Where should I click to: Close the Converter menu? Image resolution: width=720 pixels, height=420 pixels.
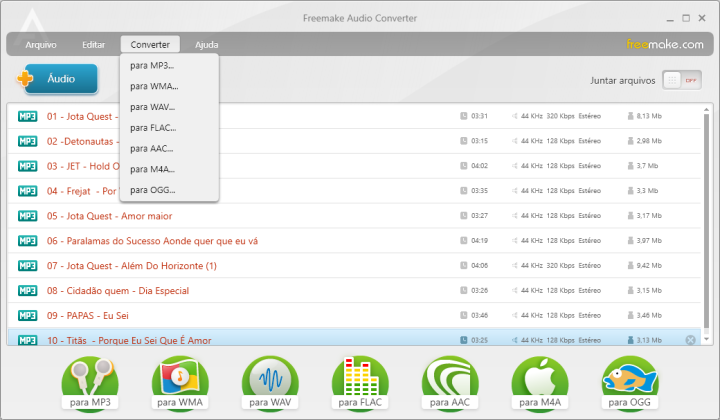click(x=150, y=45)
